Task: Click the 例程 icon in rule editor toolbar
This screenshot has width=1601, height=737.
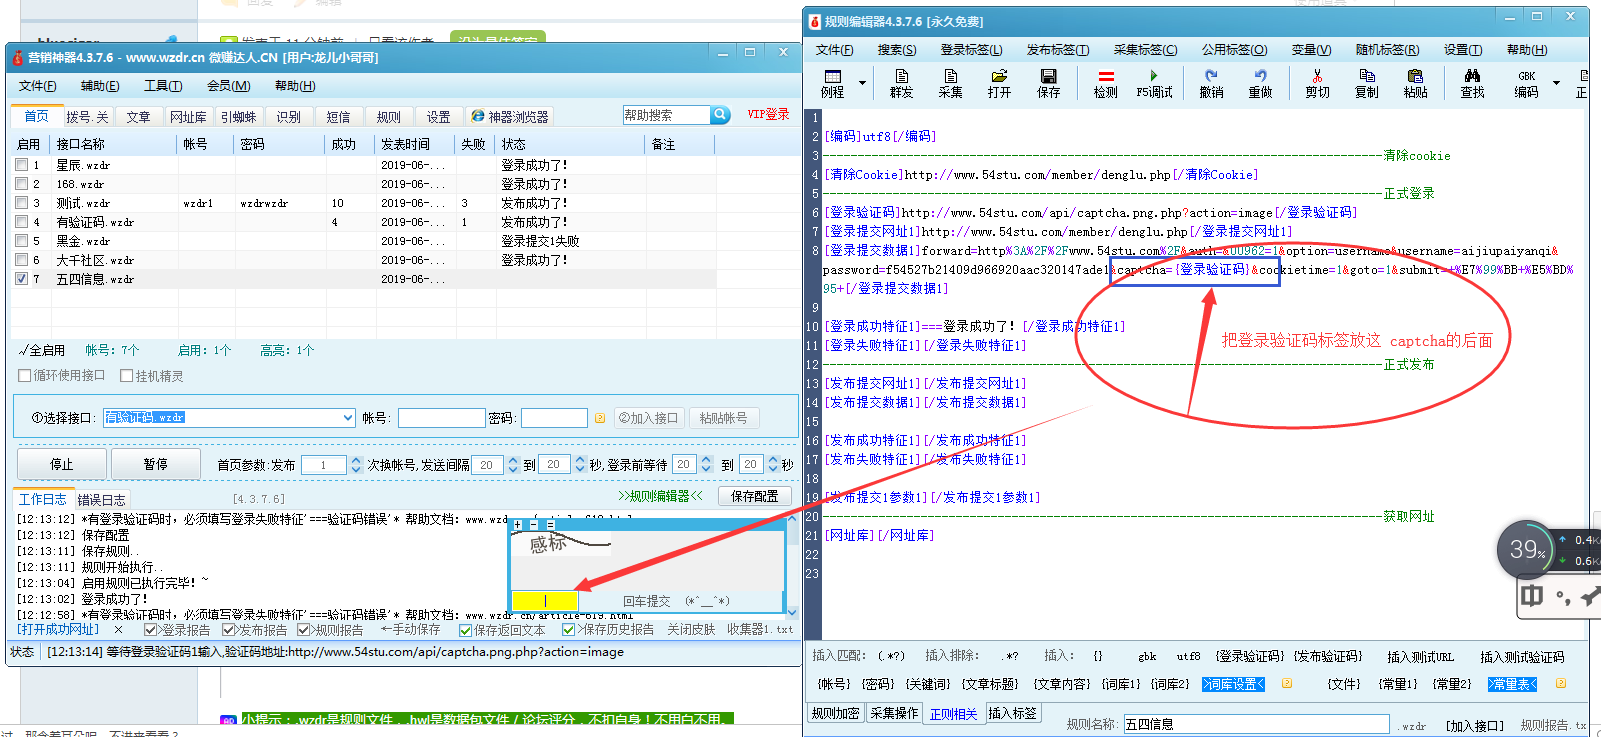Action: pos(832,83)
